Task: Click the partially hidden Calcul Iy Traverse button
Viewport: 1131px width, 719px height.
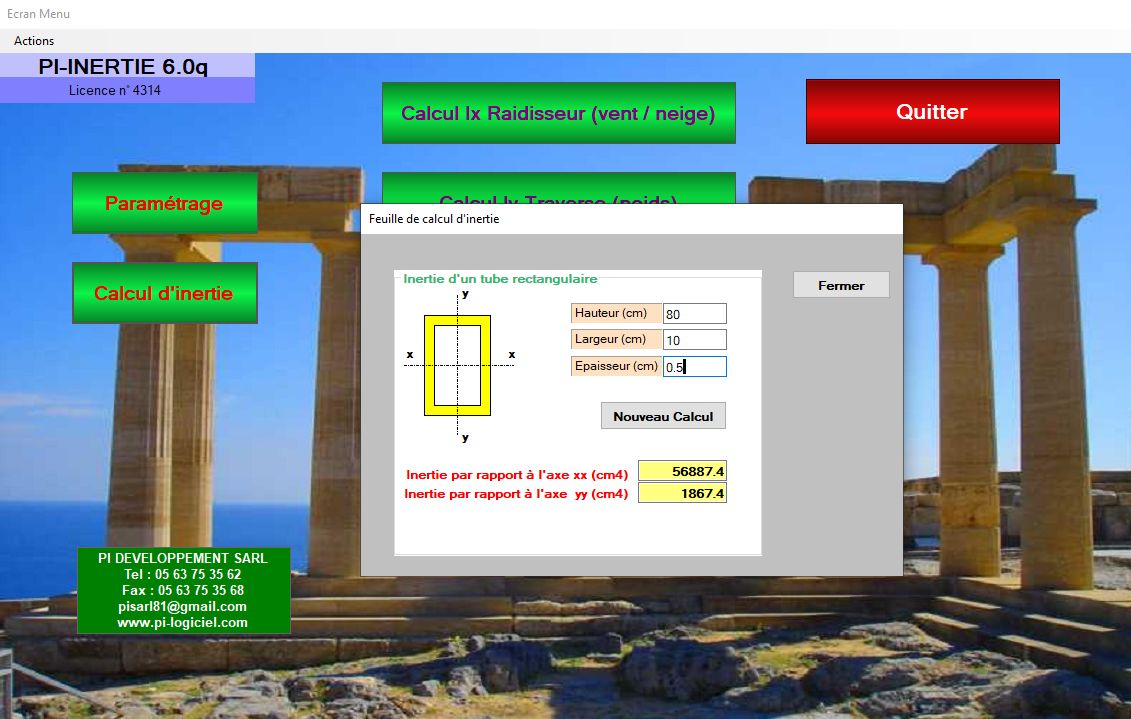Action: pos(558,188)
